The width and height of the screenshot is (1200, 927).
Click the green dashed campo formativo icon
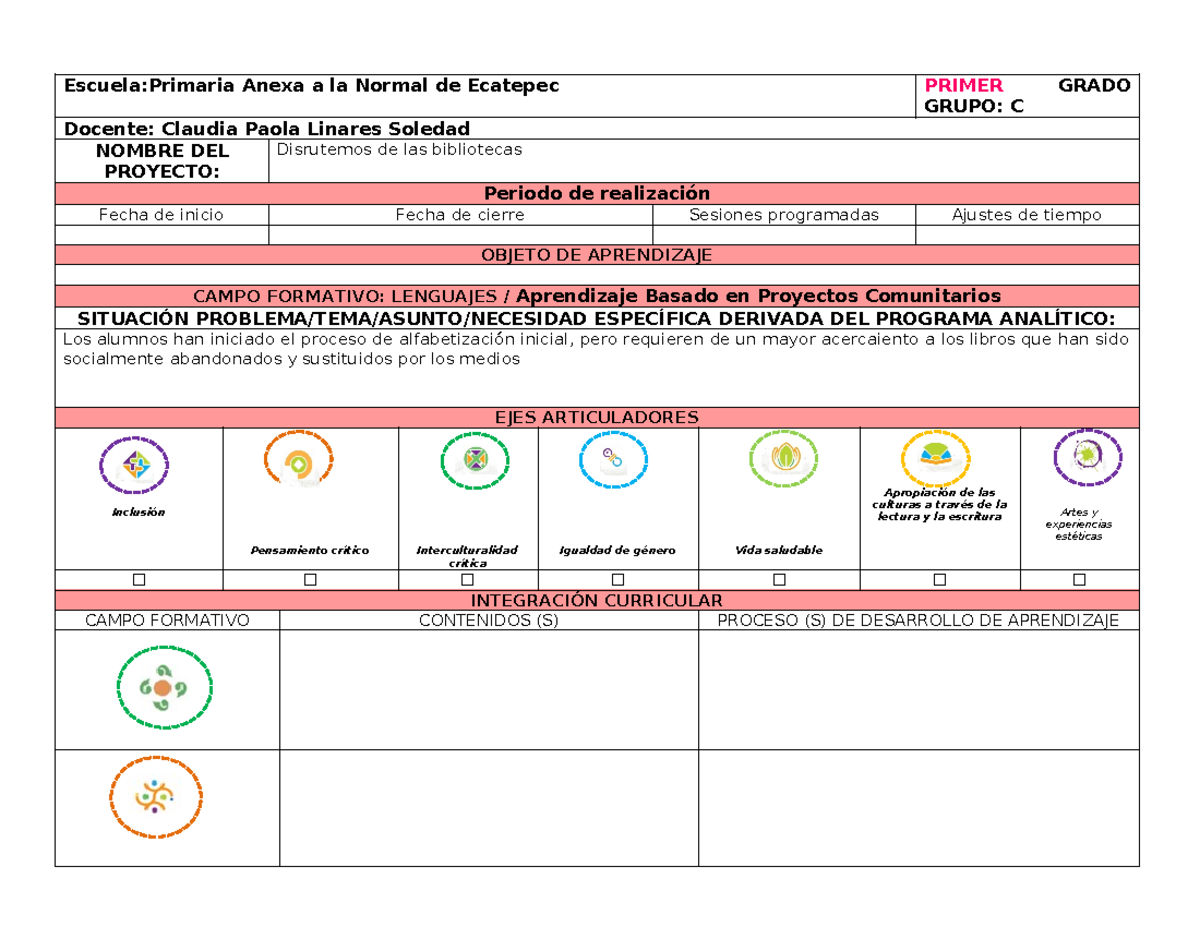165,690
